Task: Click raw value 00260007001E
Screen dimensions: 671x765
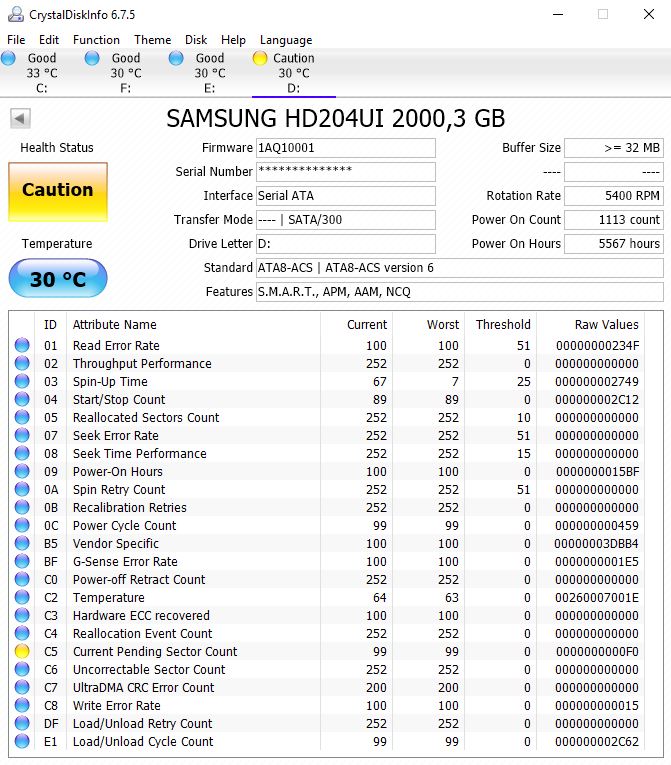Action: coord(597,597)
